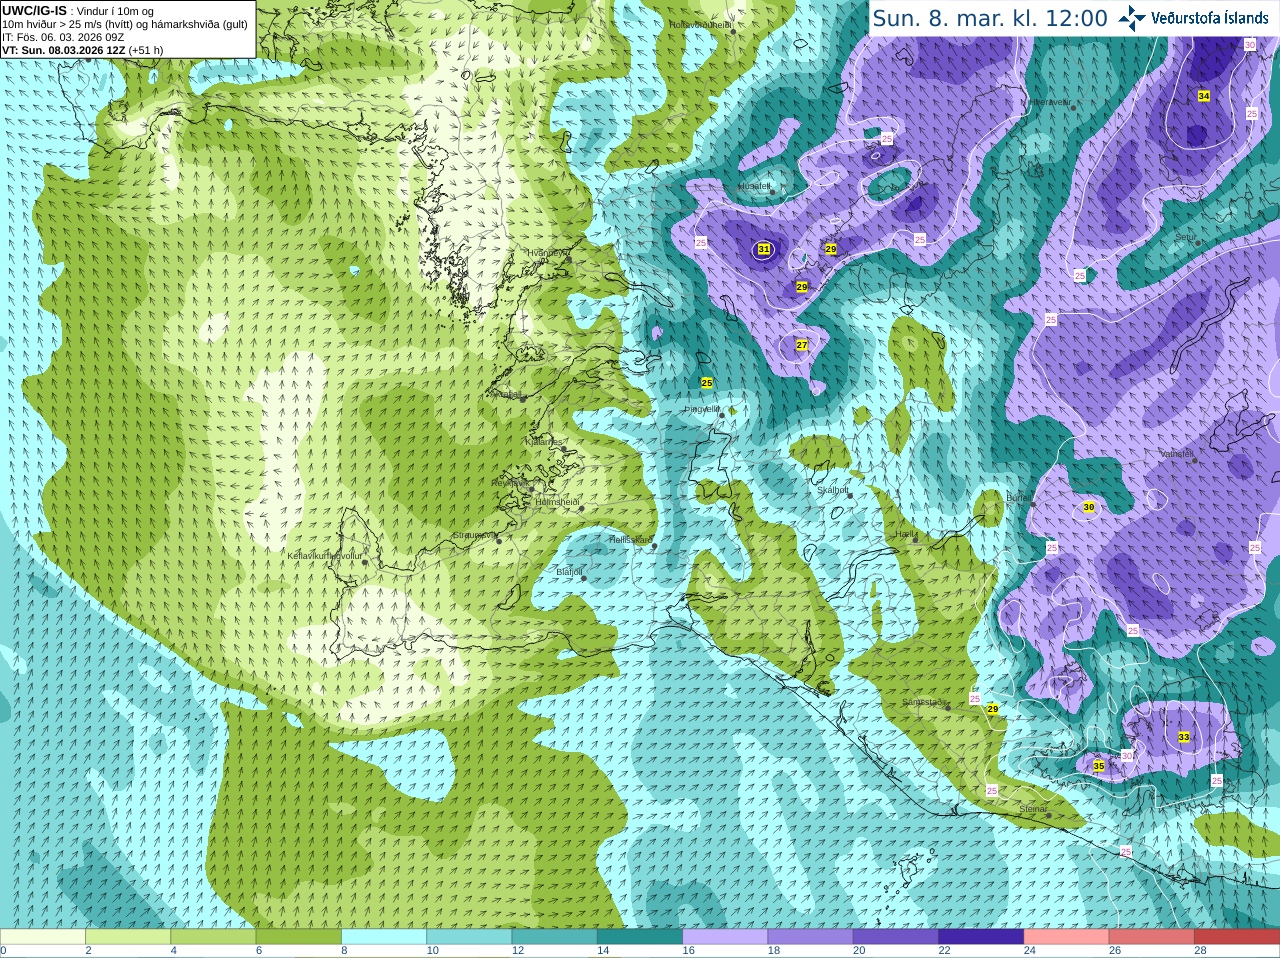Image resolution: width=1280 pixels, height=958 pixels.
Task: Select the 8–10 m/s legend swatch
Action: (x=384, y=937)
